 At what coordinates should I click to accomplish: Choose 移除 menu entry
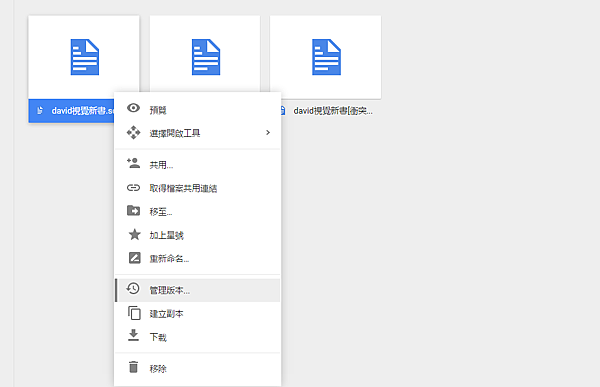(x=197, y=368)
